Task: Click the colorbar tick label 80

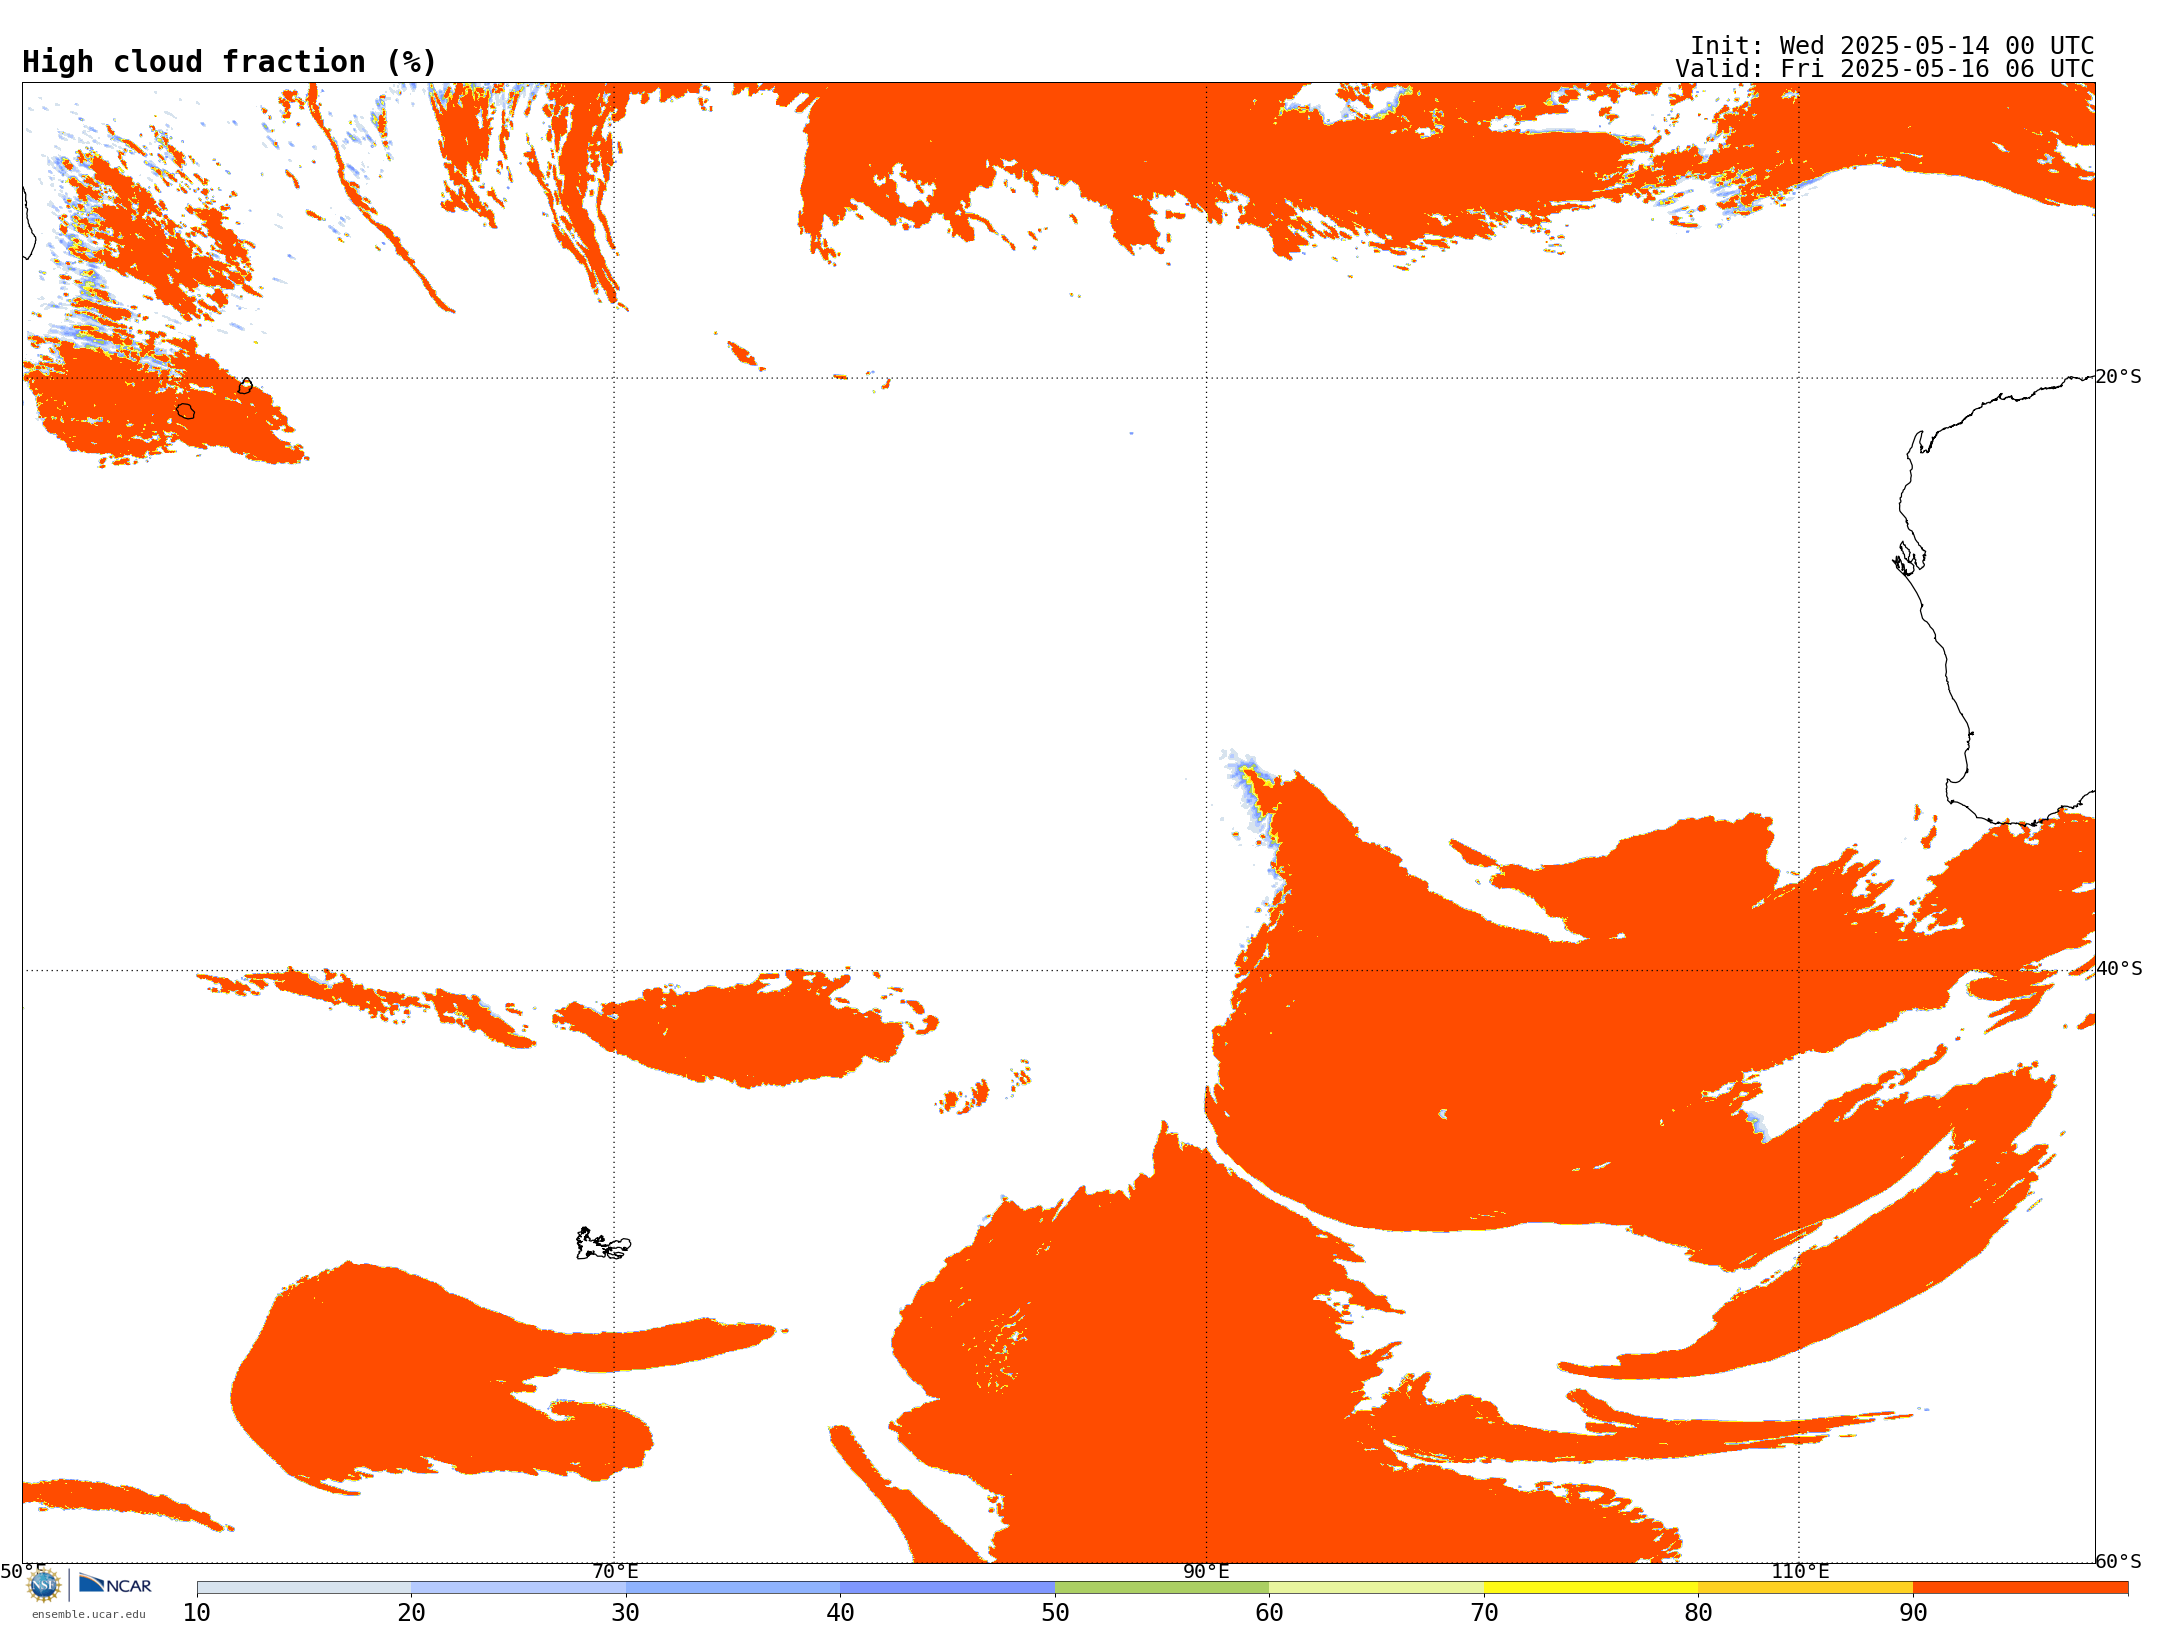Action: pyautogui.click(x=1698, y=1613)
